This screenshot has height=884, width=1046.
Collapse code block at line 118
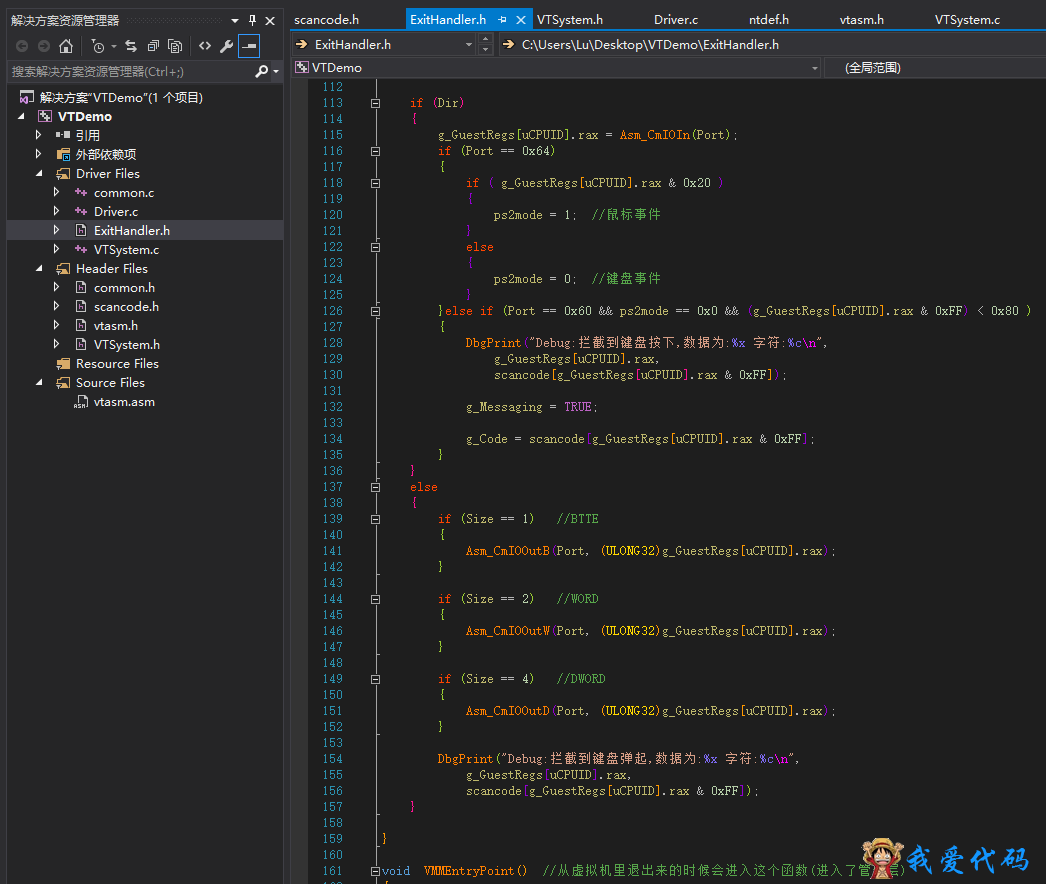tap(376, 183)
